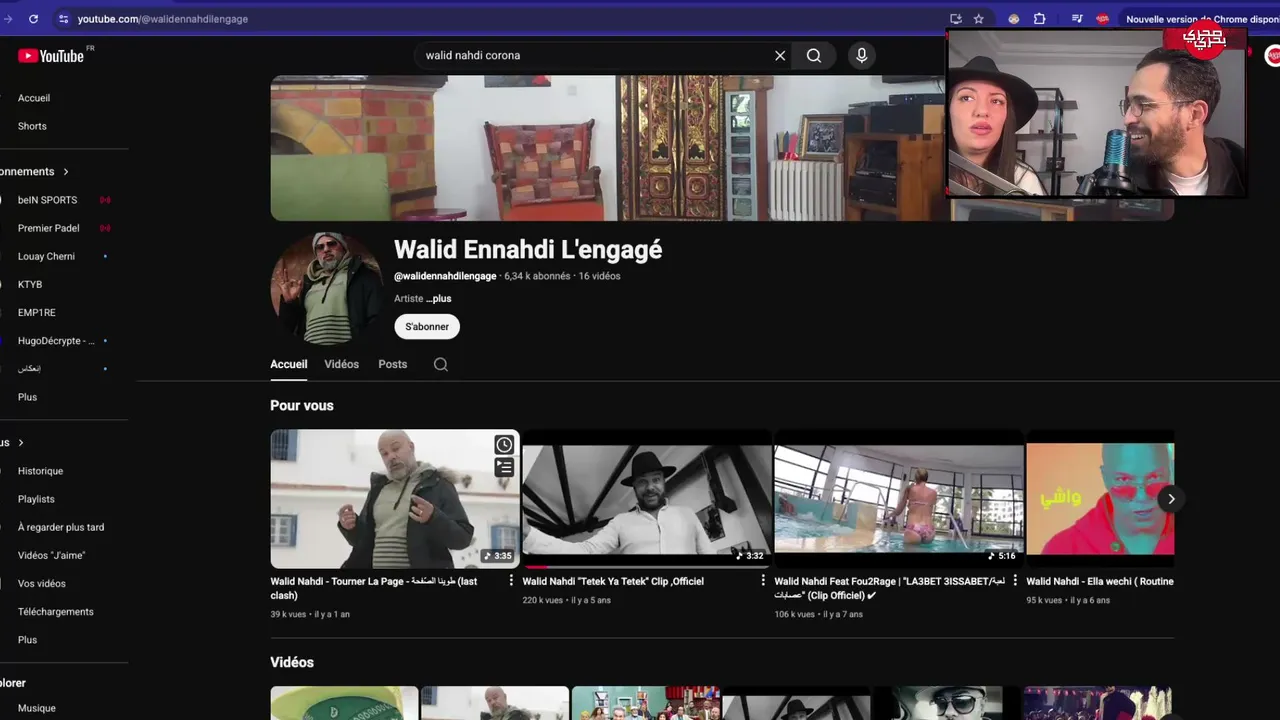The height and width of the screenshot is (720, 1280).
Task: Open the YouTube account avatar, top right
Action: pos(1272,56)
